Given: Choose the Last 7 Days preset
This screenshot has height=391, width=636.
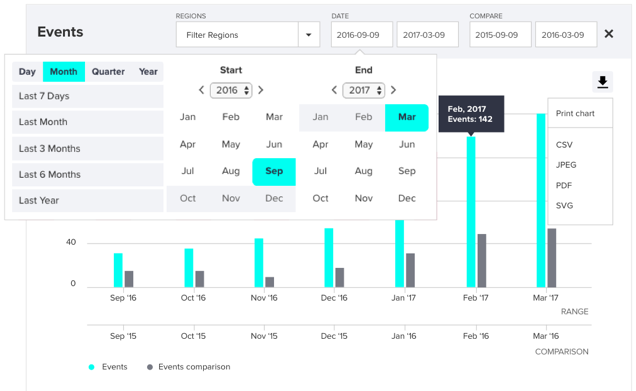Looking at the screenshot, I should pyautogui.click(x=88, y=96).
